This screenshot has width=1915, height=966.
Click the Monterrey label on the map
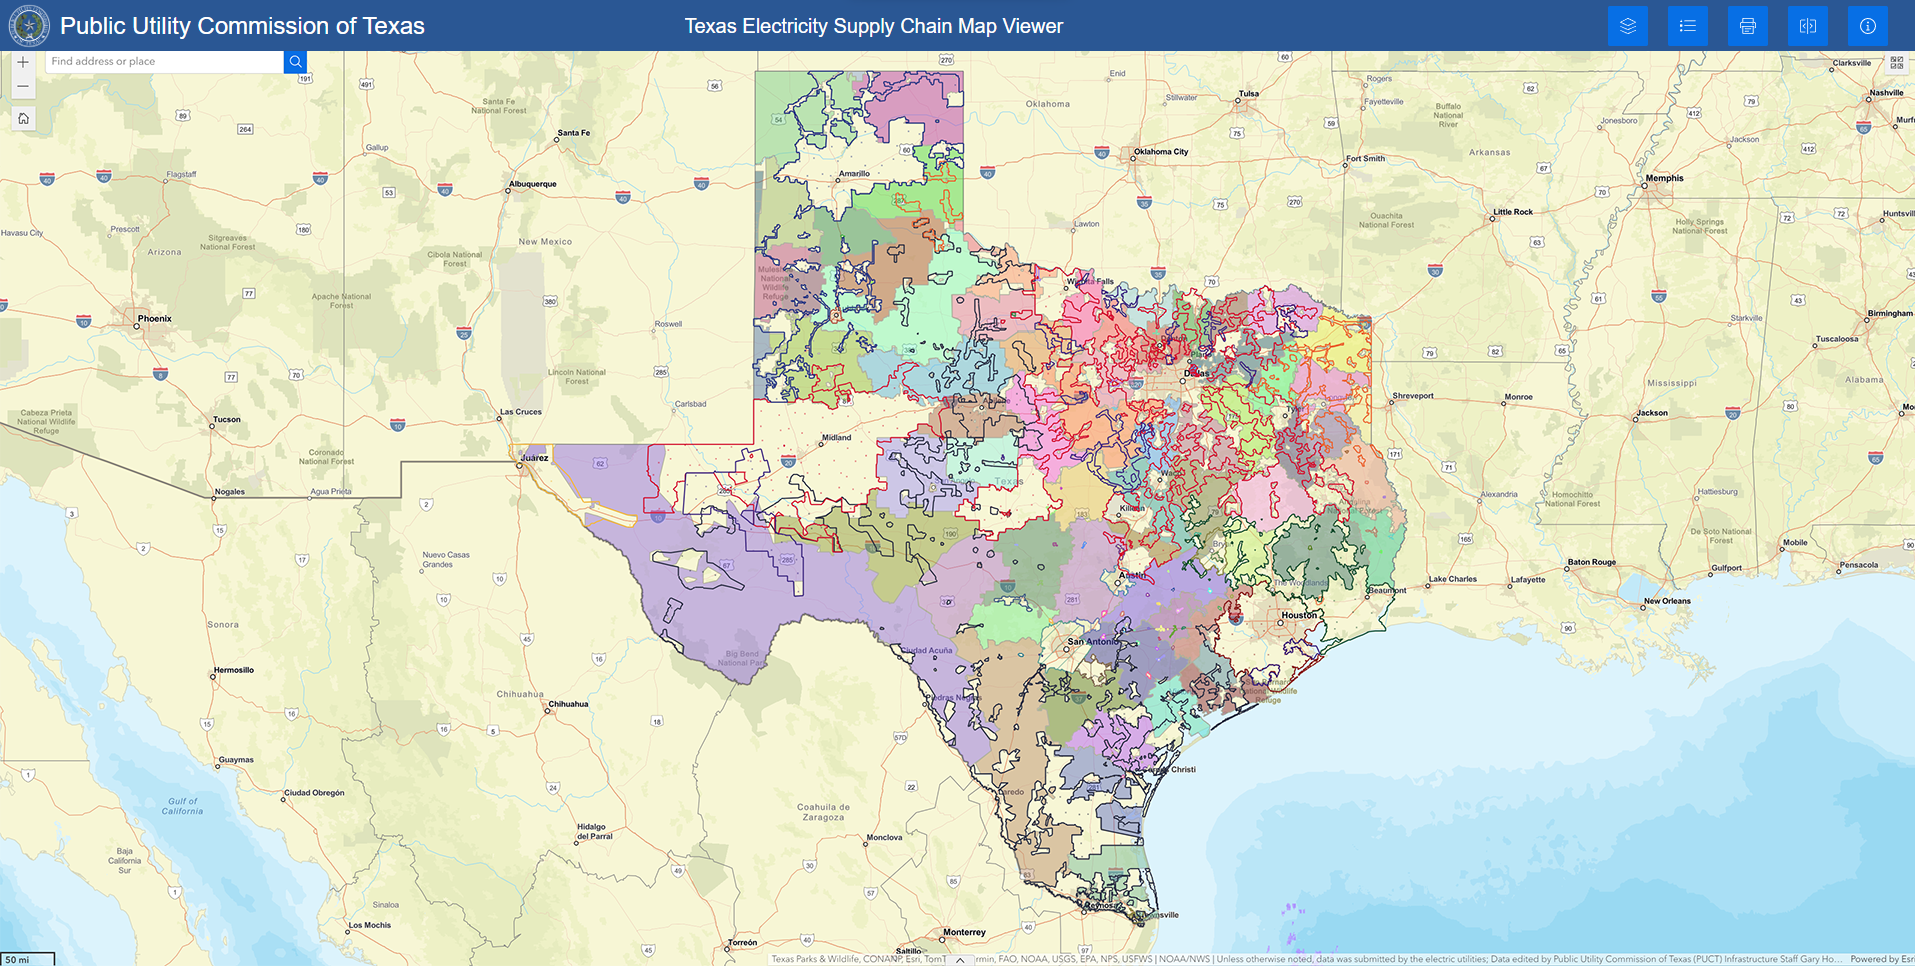(964, 932)
